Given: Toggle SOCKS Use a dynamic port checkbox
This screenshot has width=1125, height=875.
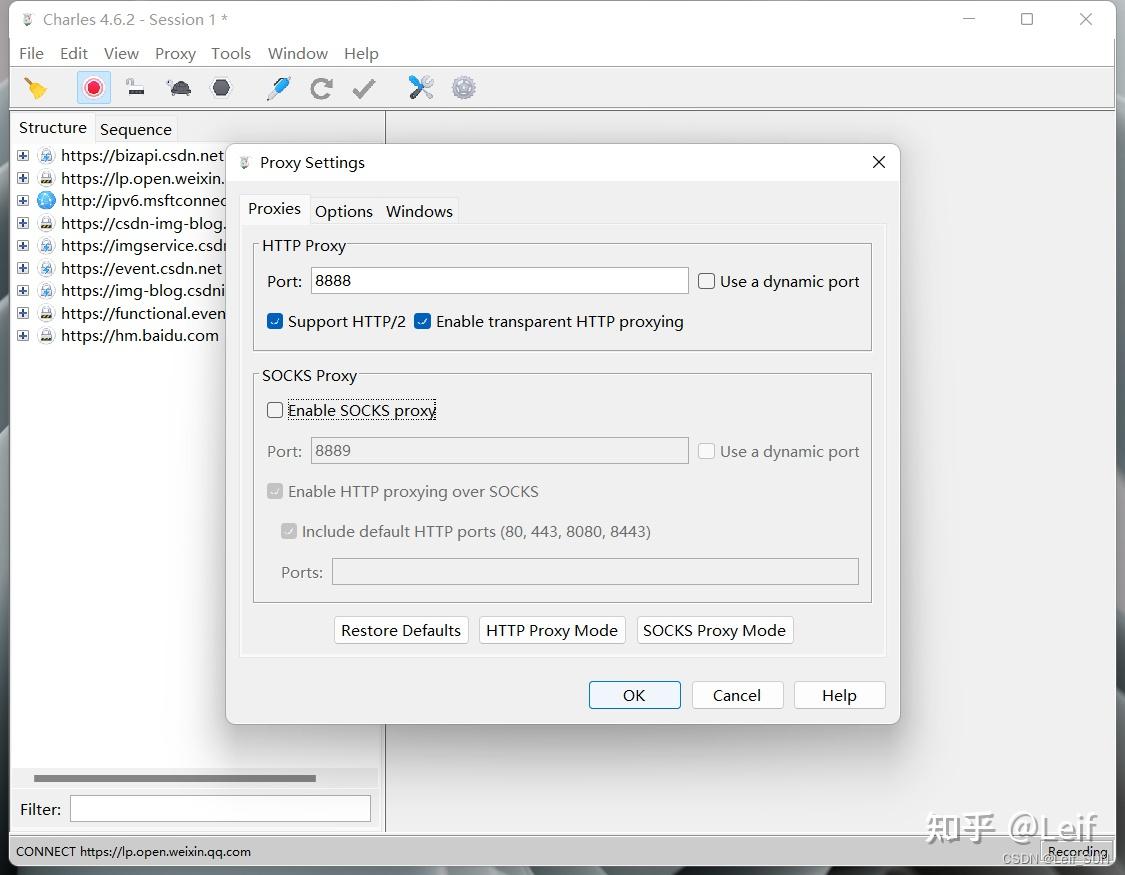Looking at the screenshot, I should pyautogui.click(x=706, y=451).
